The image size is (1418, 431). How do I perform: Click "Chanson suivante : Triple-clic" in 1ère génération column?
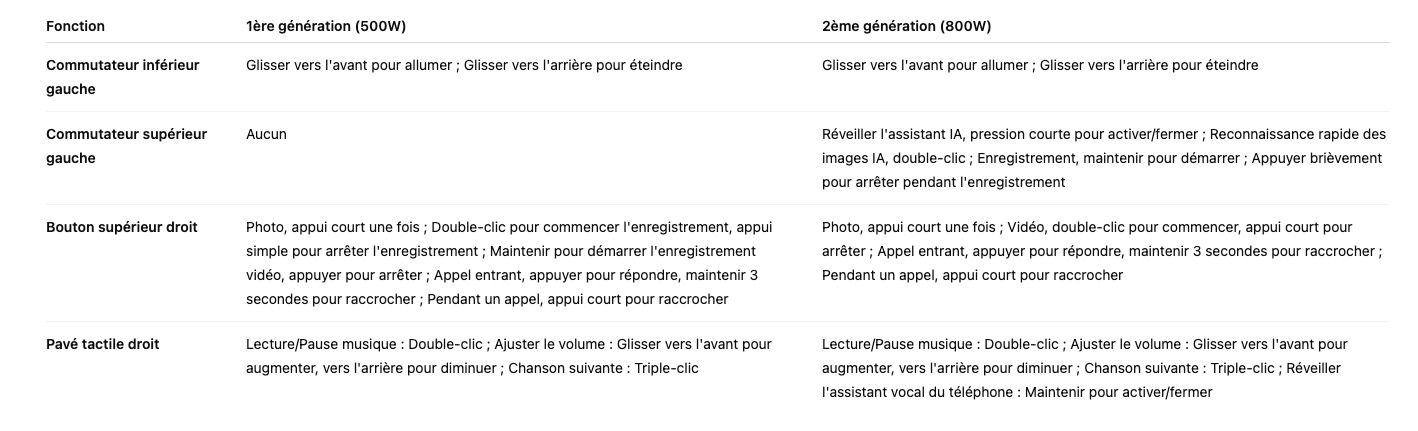(603, 368)
